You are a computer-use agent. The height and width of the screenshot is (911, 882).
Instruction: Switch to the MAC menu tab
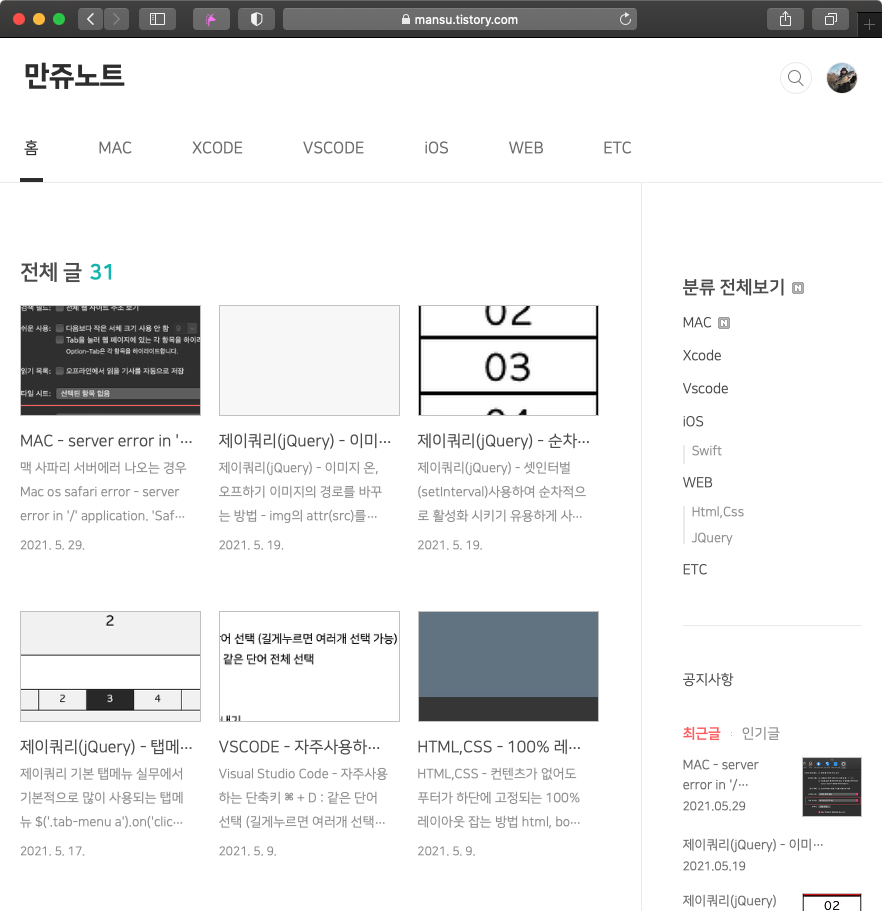click(x=115, y=148)
